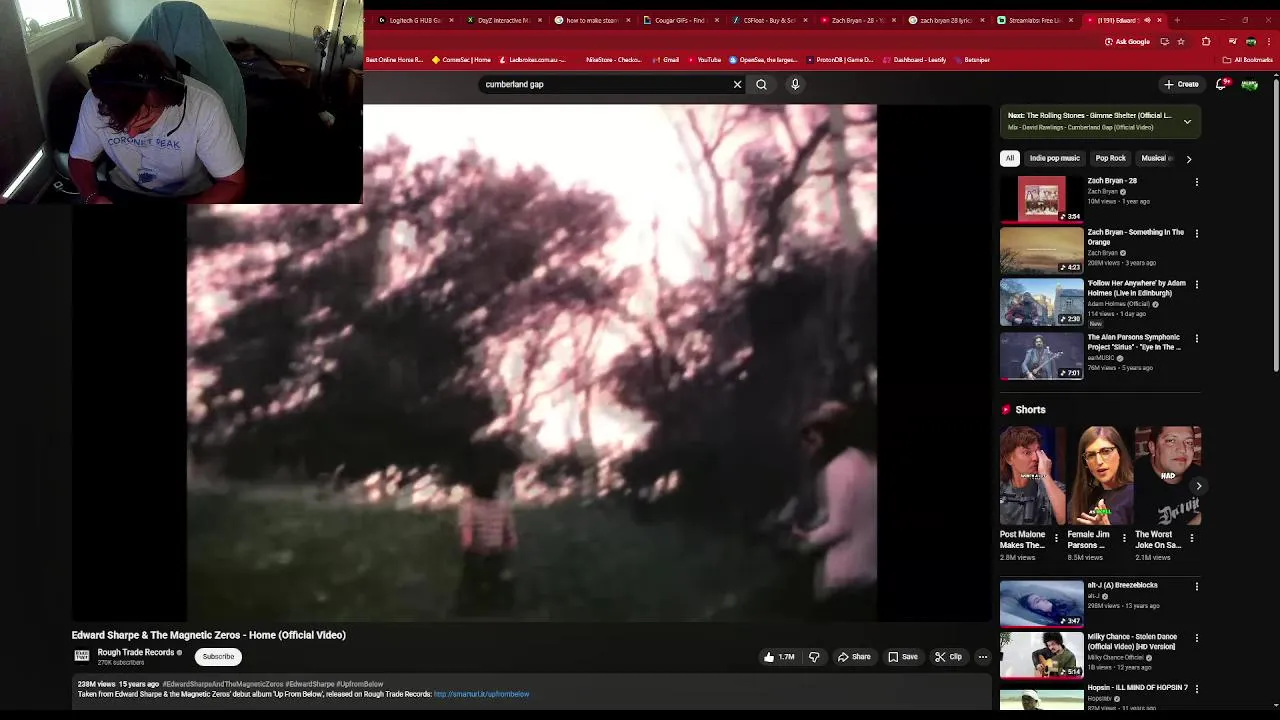This screenshot has width=1280, height=720.
Task: Open options for Alan Parsons Symphonic video
Action: 1196,338
